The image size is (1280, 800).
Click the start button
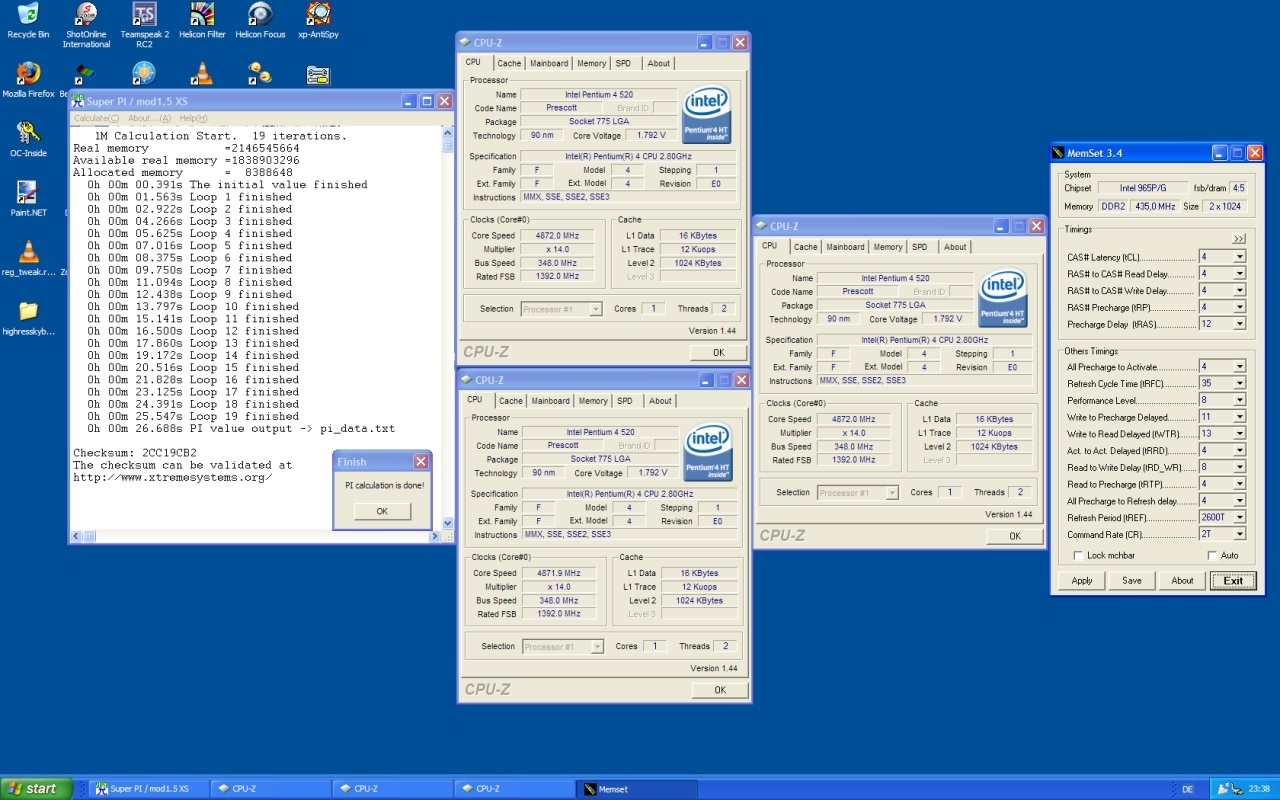pos(37,789)
